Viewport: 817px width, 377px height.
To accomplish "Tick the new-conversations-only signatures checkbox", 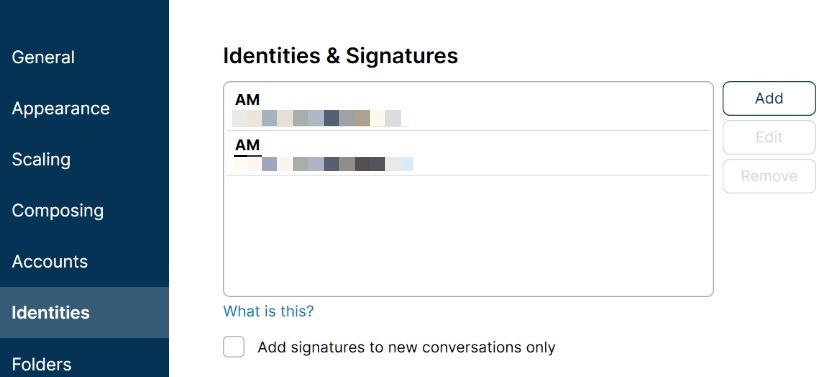I will (x=234, y=347).
